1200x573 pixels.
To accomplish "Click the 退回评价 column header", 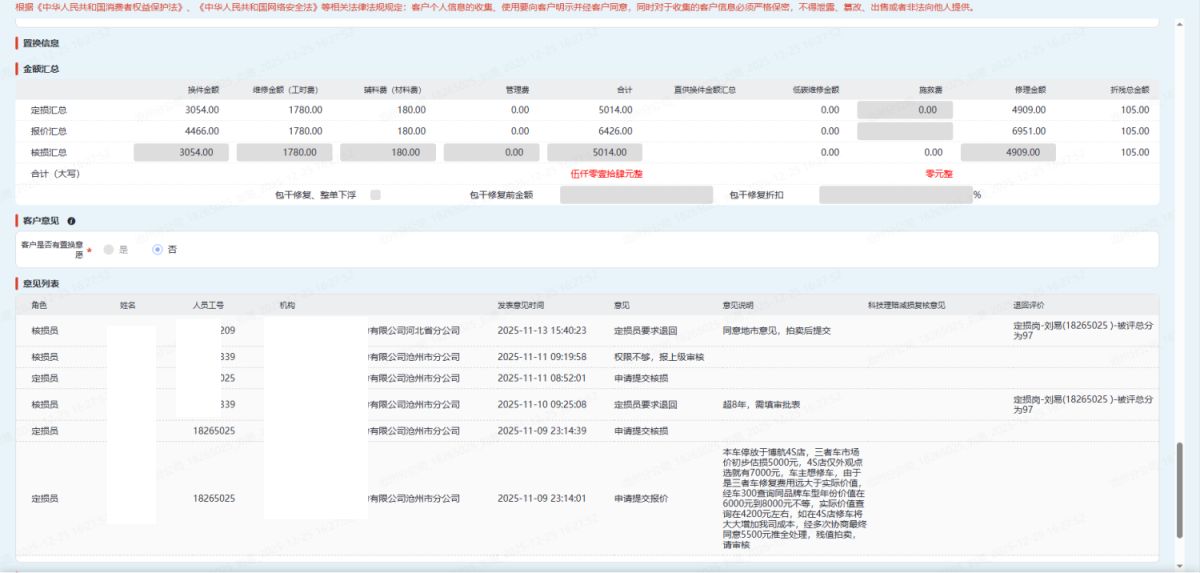I will pos(1030,305).
